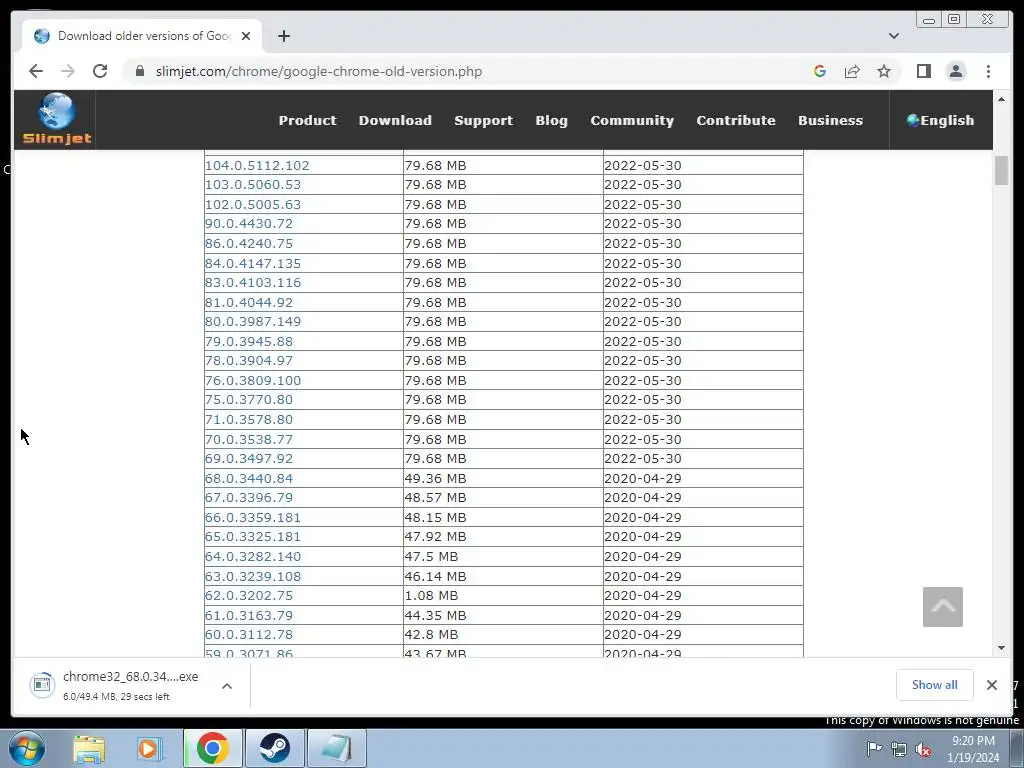Image resolution: width=1024 pixels, height=768 pixels.
Task: Click the forward navigation arrow
Action: point(68,71)
